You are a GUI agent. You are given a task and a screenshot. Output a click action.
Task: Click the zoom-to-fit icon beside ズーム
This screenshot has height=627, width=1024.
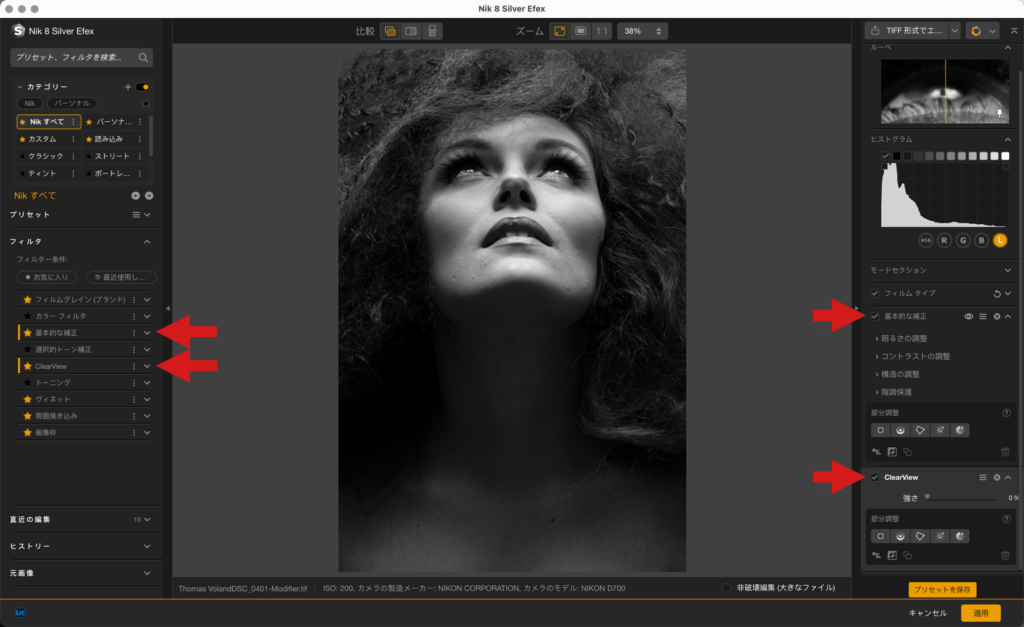coord(560,31)
